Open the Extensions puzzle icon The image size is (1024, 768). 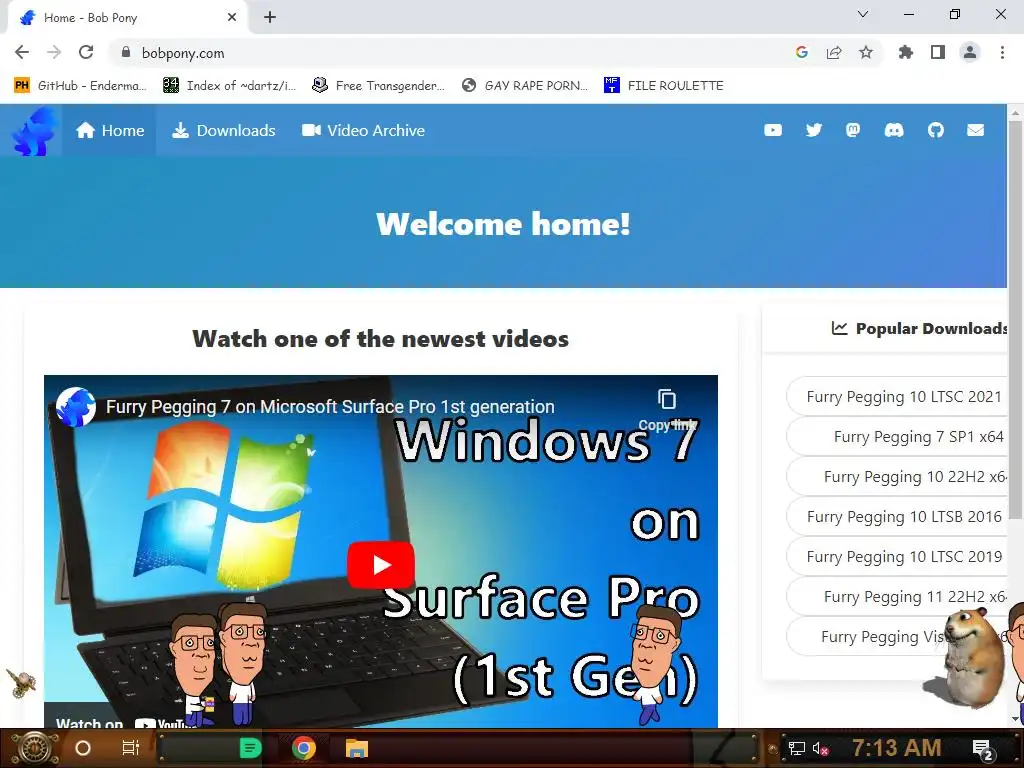click(906, 52)
